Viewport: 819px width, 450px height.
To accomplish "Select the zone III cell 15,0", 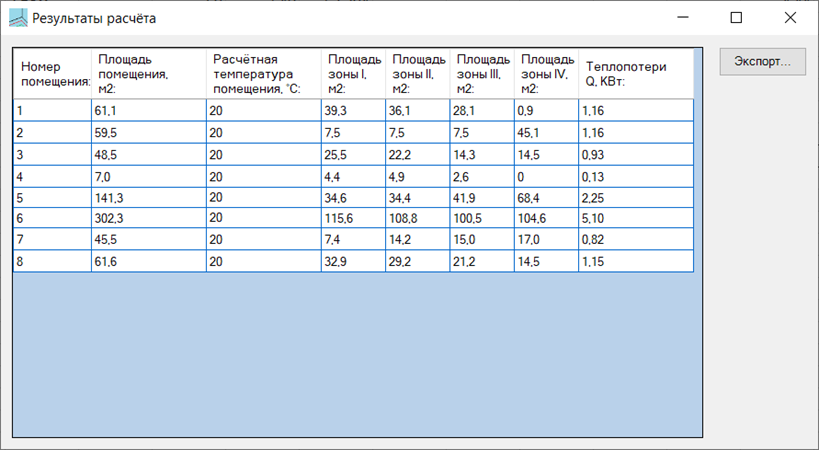I will point(482,240).
